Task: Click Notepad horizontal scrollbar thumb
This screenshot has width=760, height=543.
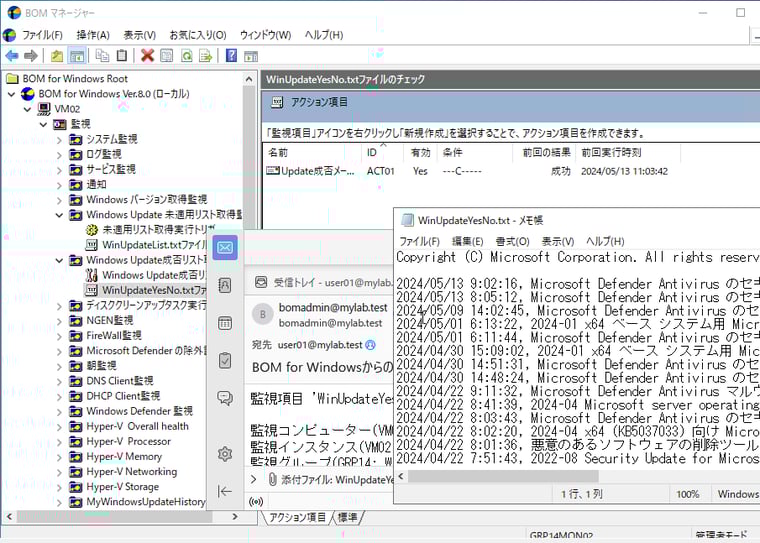Action: click(503, 476)
